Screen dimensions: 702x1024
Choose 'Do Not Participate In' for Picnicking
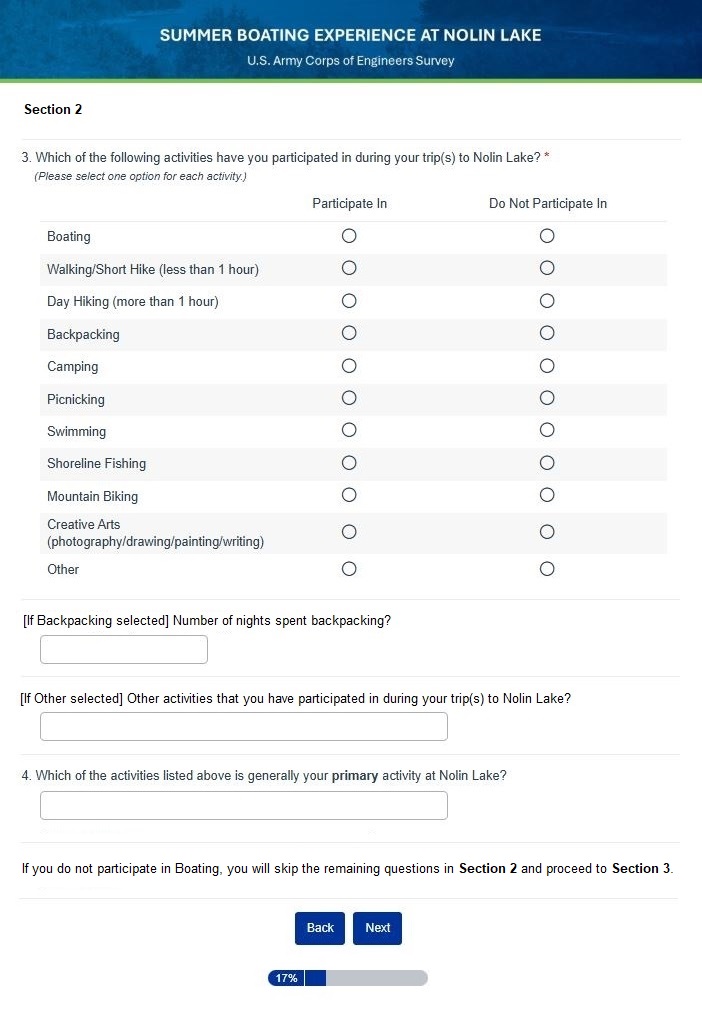click(x=547, y=398)
